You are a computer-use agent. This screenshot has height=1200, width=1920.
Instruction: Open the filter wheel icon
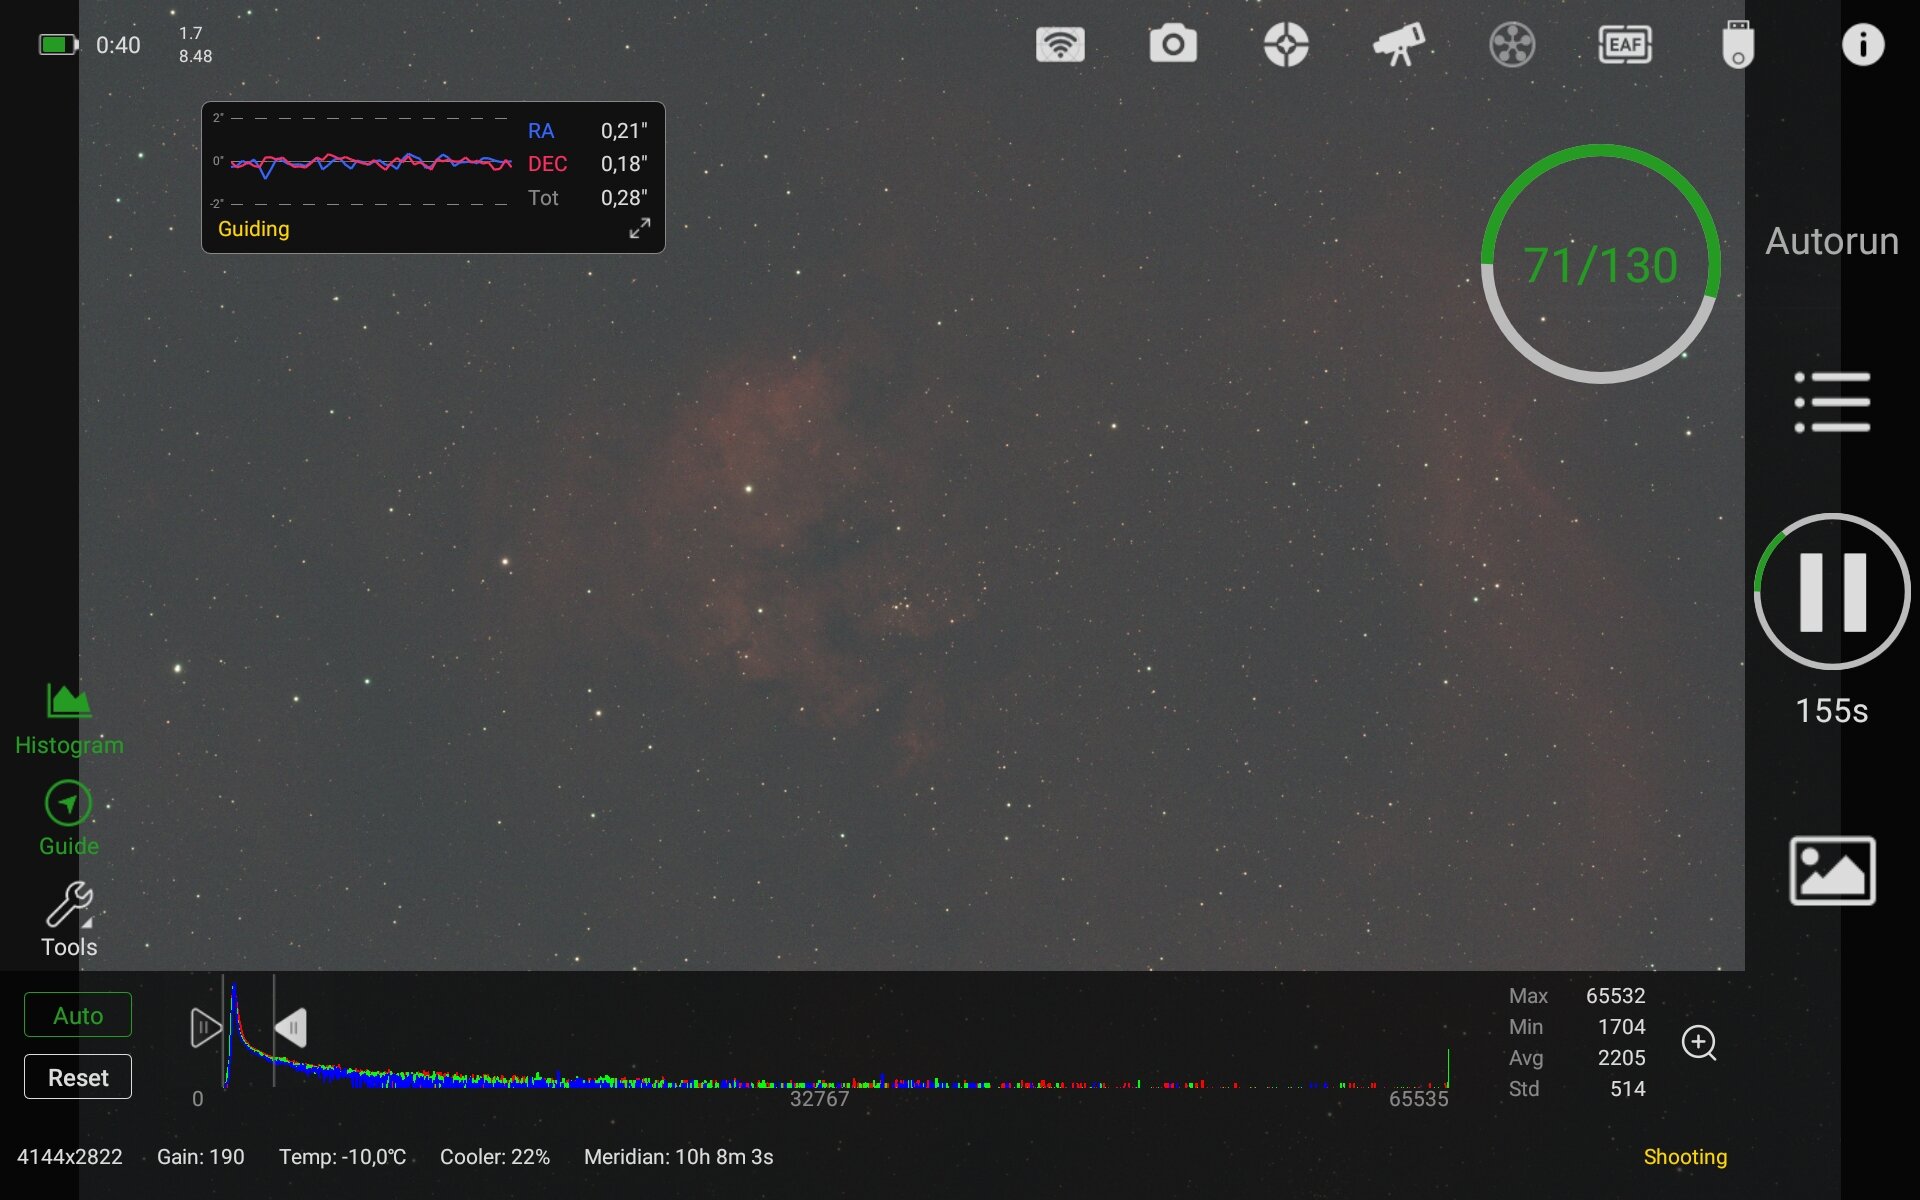(x=1512, y=45)
